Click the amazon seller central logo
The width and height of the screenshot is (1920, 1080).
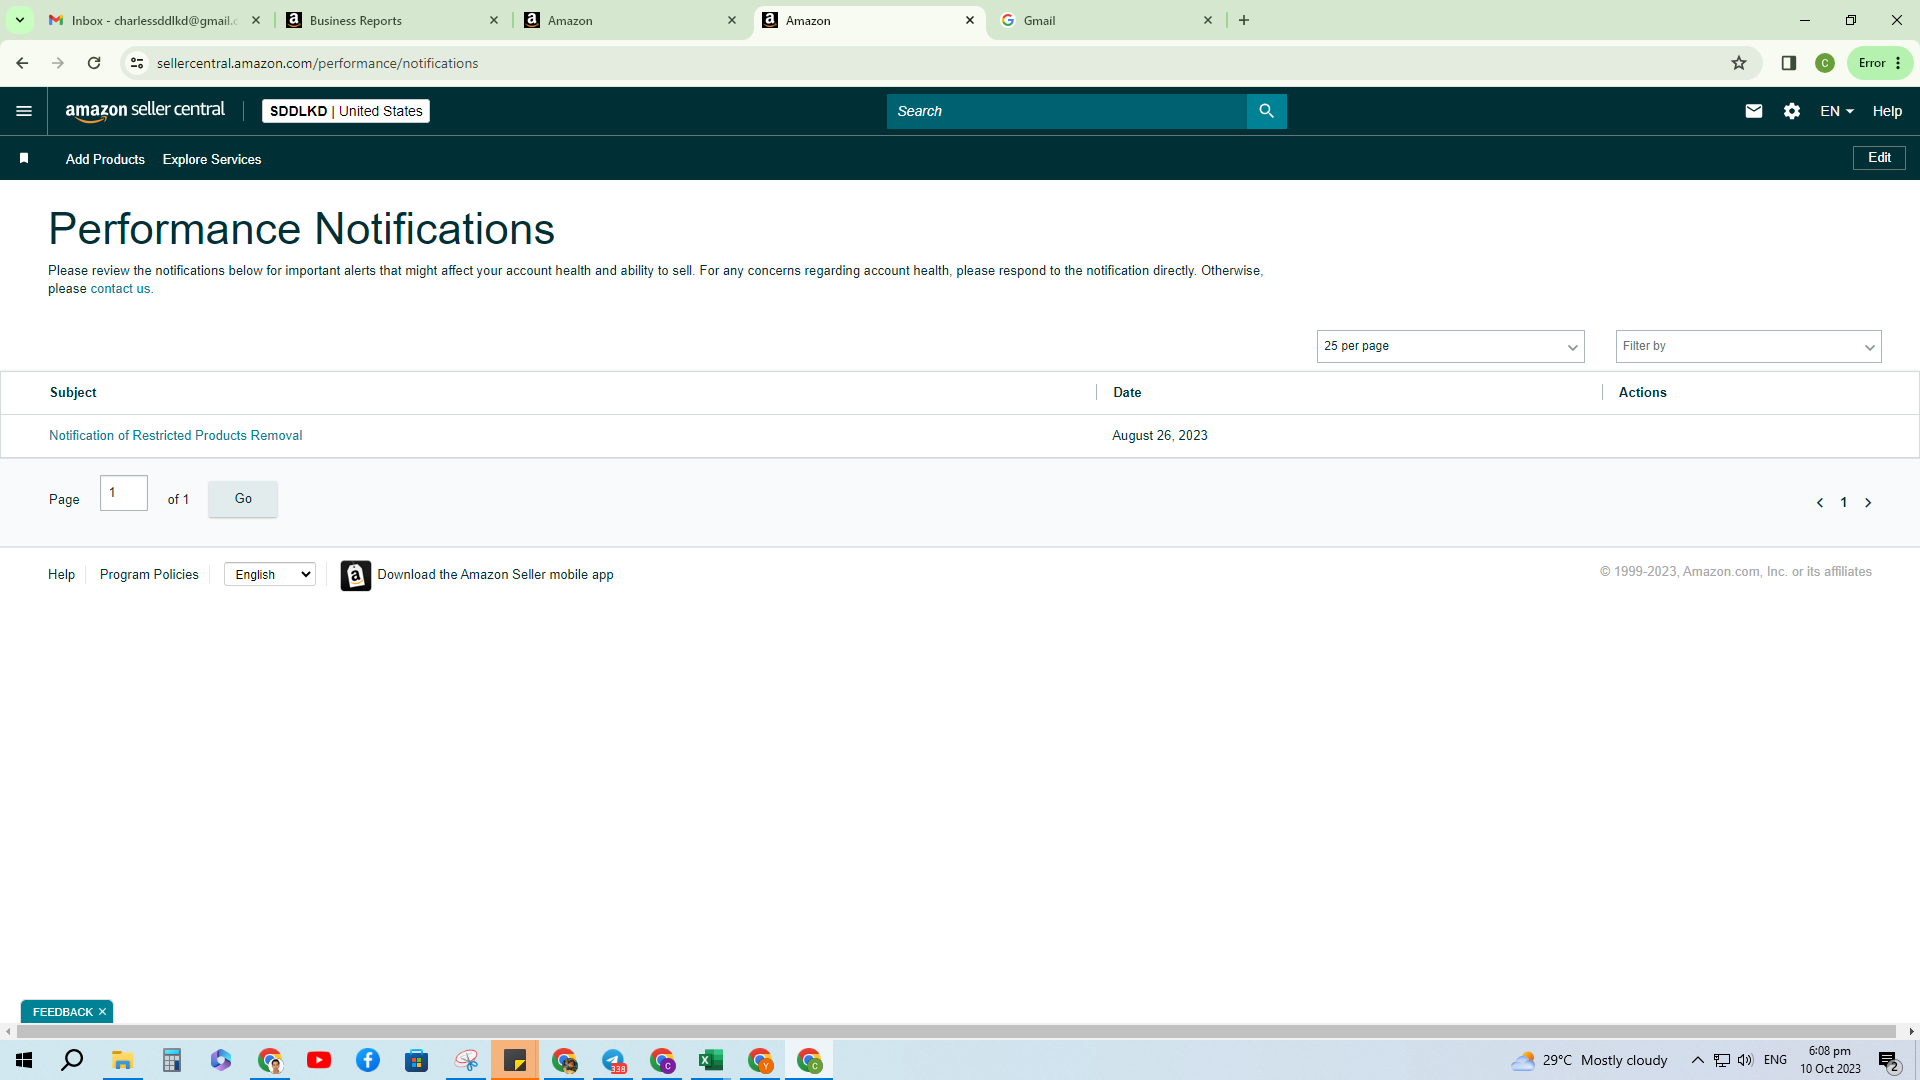pyautogui.click(x=145, y=111)
